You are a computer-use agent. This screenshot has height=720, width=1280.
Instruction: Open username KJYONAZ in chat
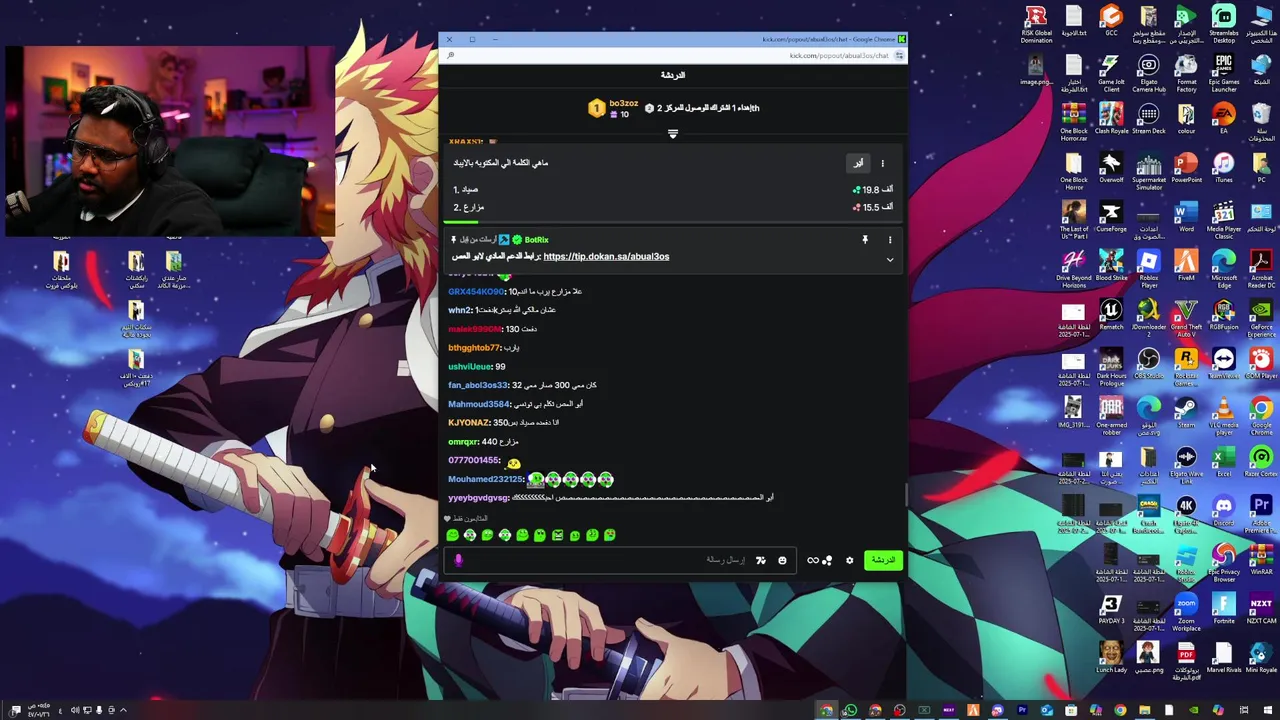[x=468, y=423]
